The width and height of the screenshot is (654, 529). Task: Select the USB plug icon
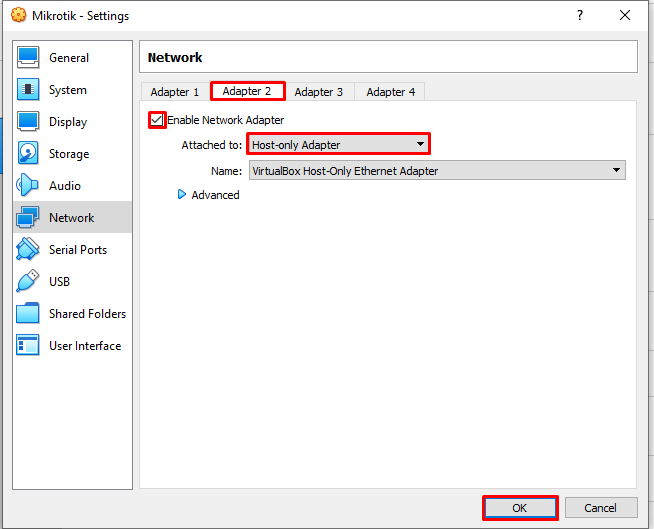point(28,281)
